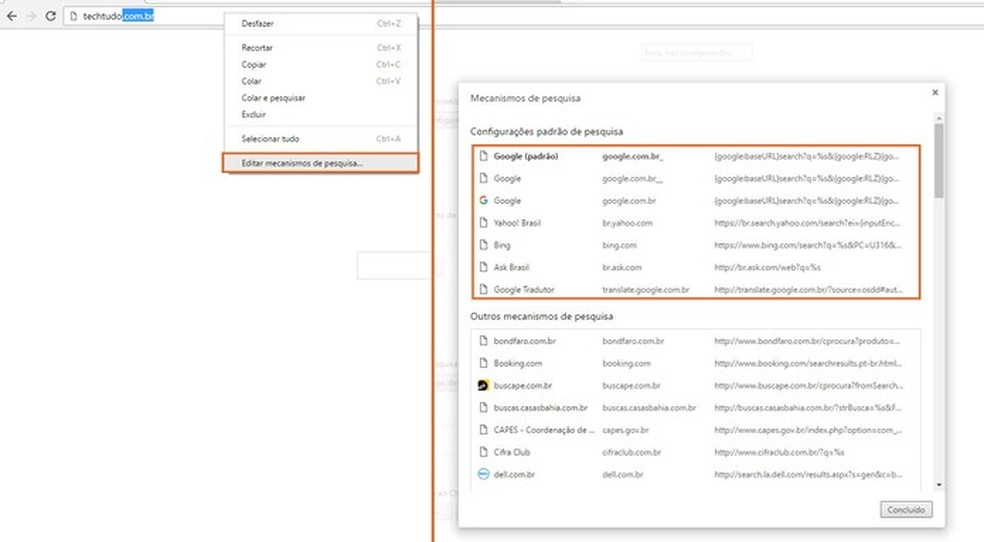Click the browser back arrow

11,16
